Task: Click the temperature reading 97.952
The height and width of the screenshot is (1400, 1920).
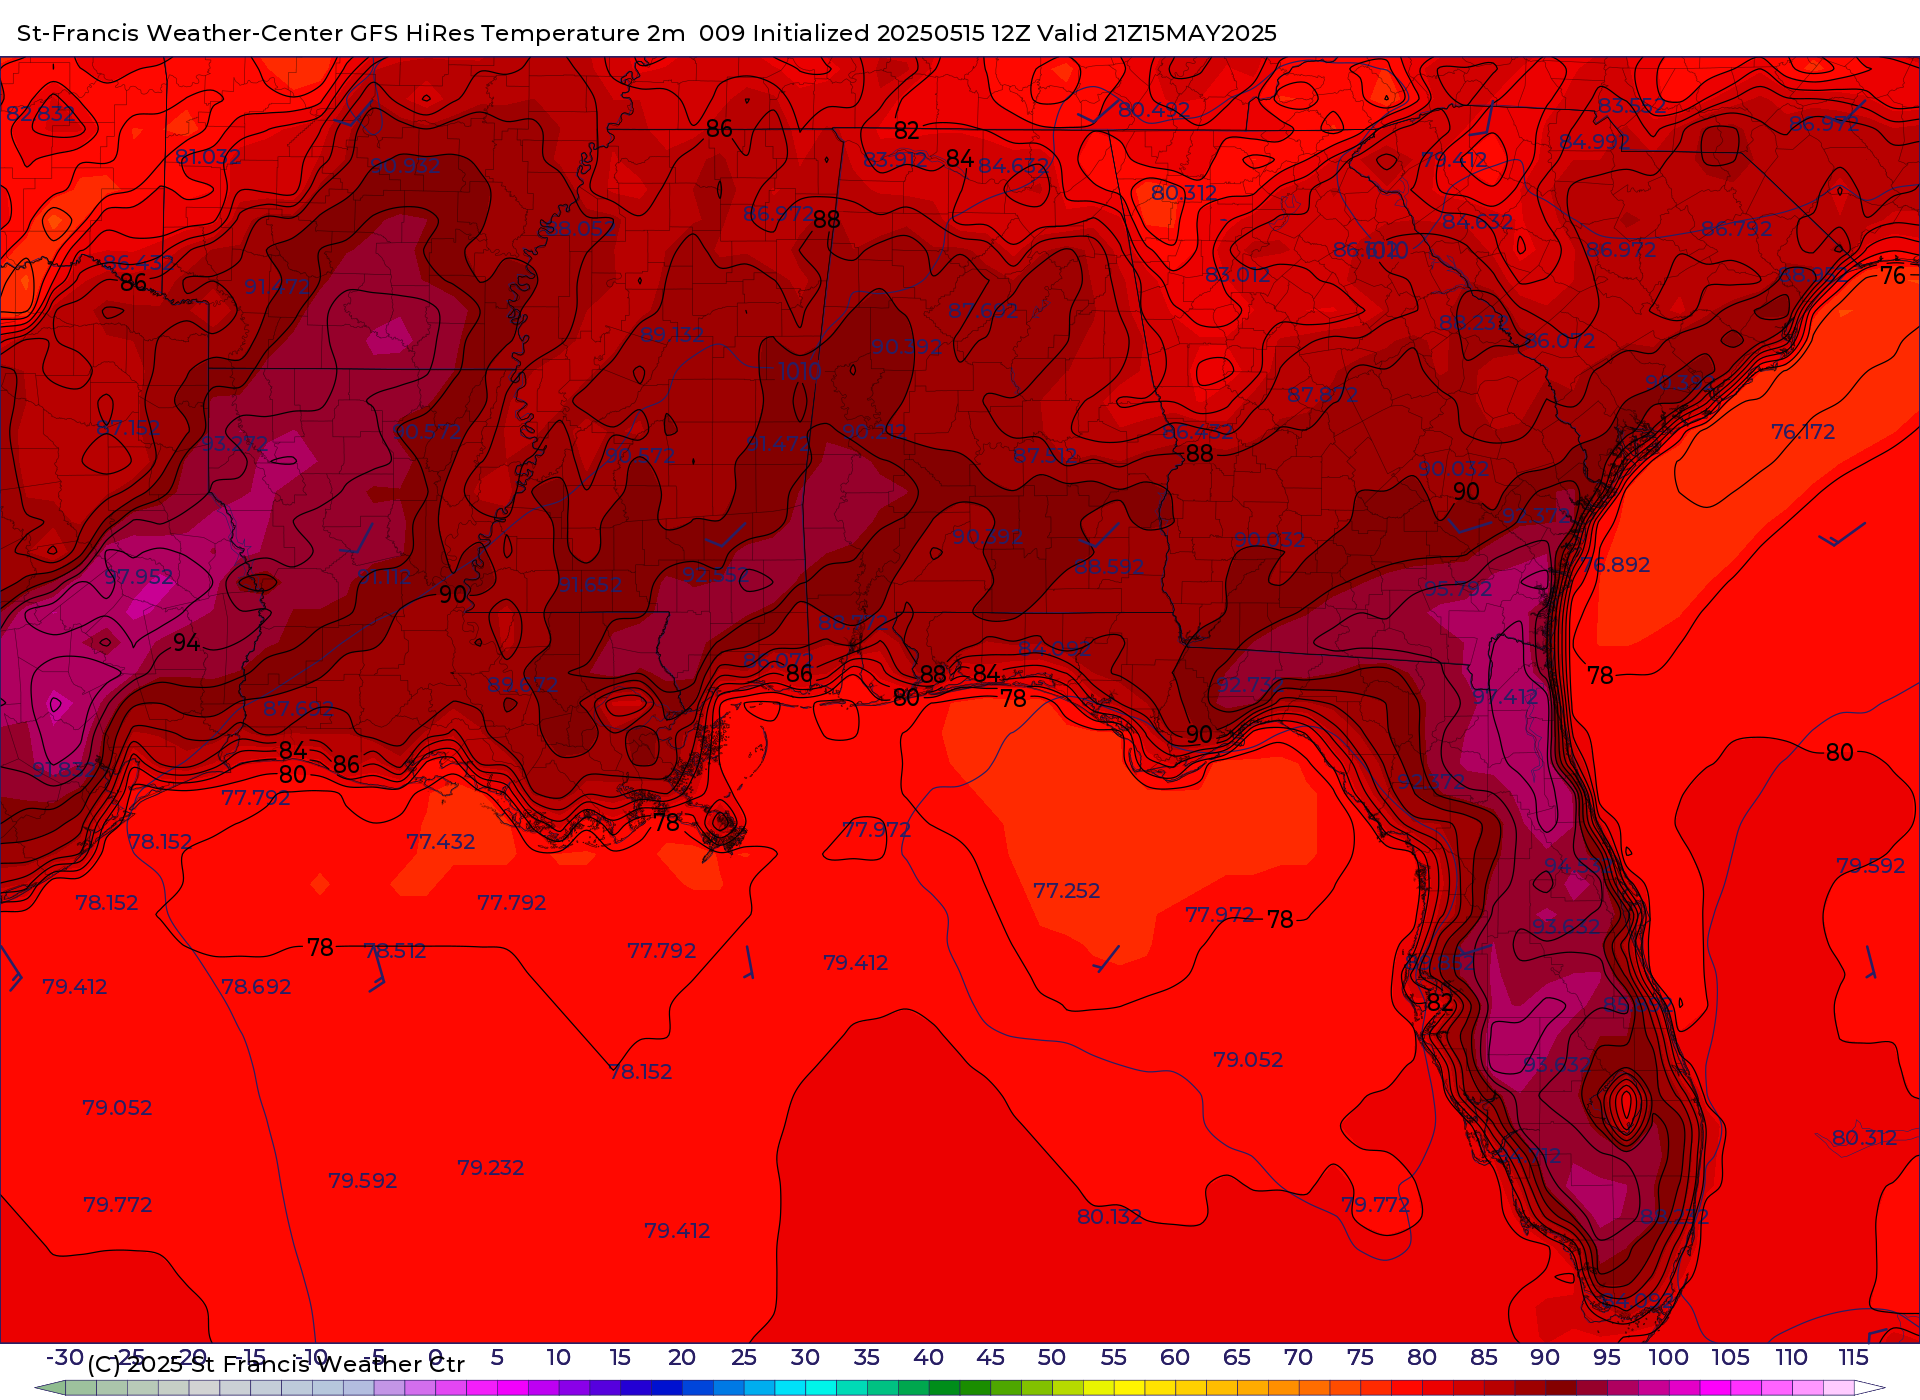Action: [139, 577]
